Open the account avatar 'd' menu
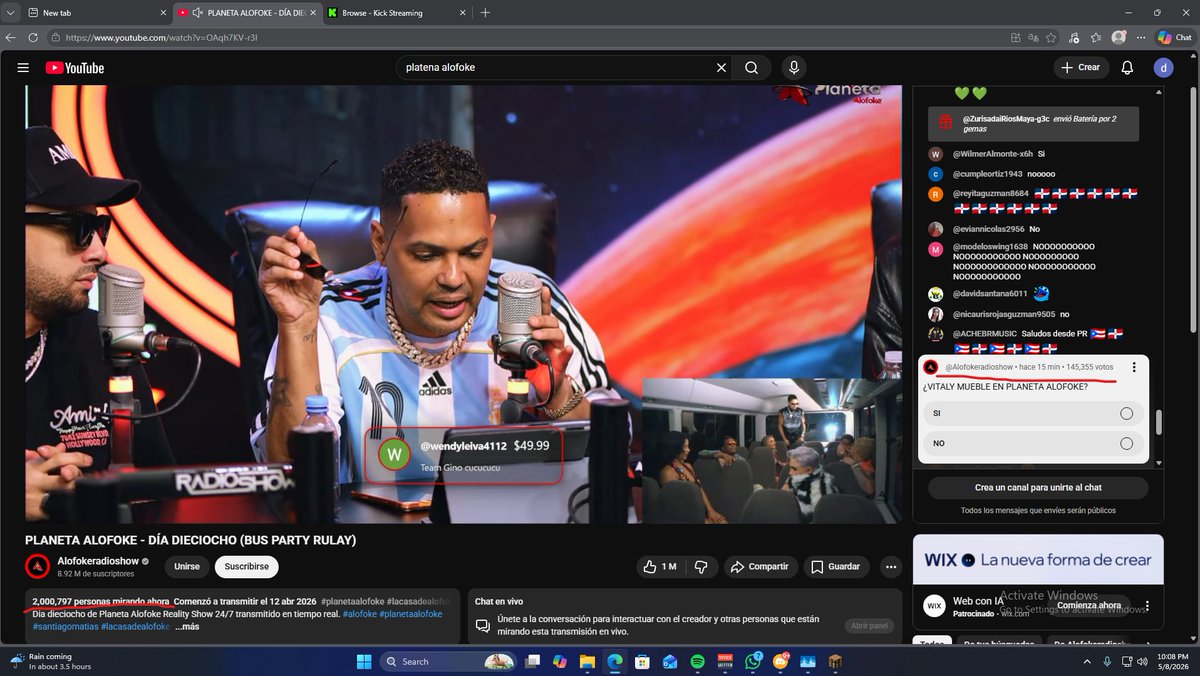1200x676 pixels. pos(1164,68)
